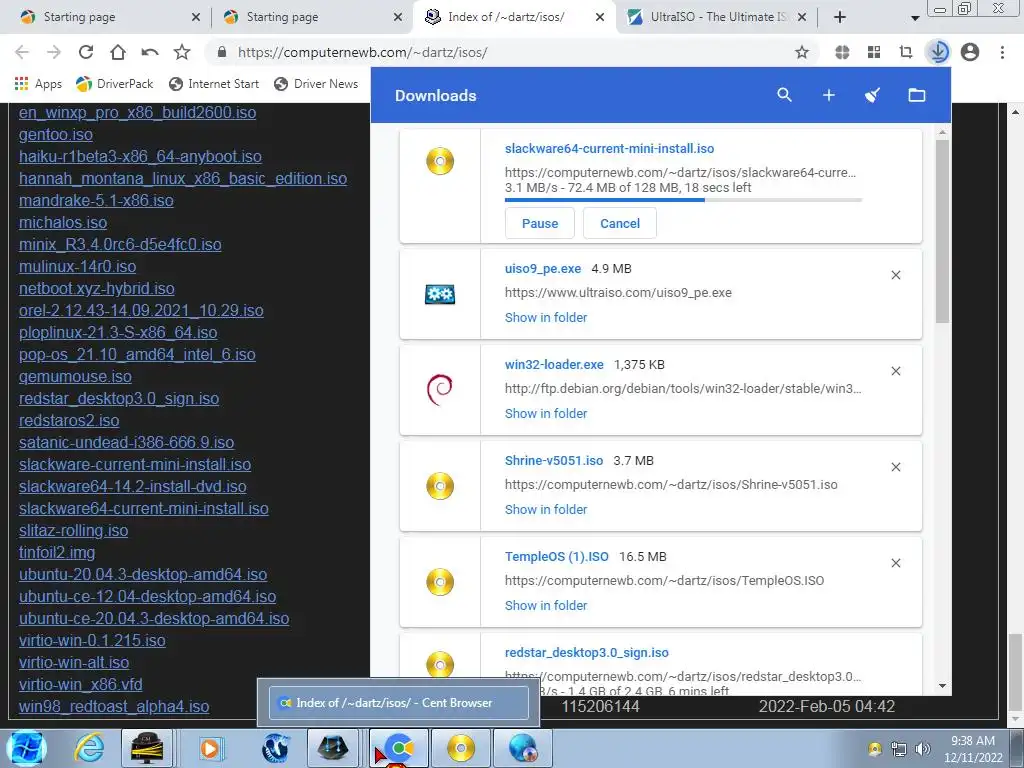
Task: Open the tab list dropdown arrow
Action: tap(915, 18)
